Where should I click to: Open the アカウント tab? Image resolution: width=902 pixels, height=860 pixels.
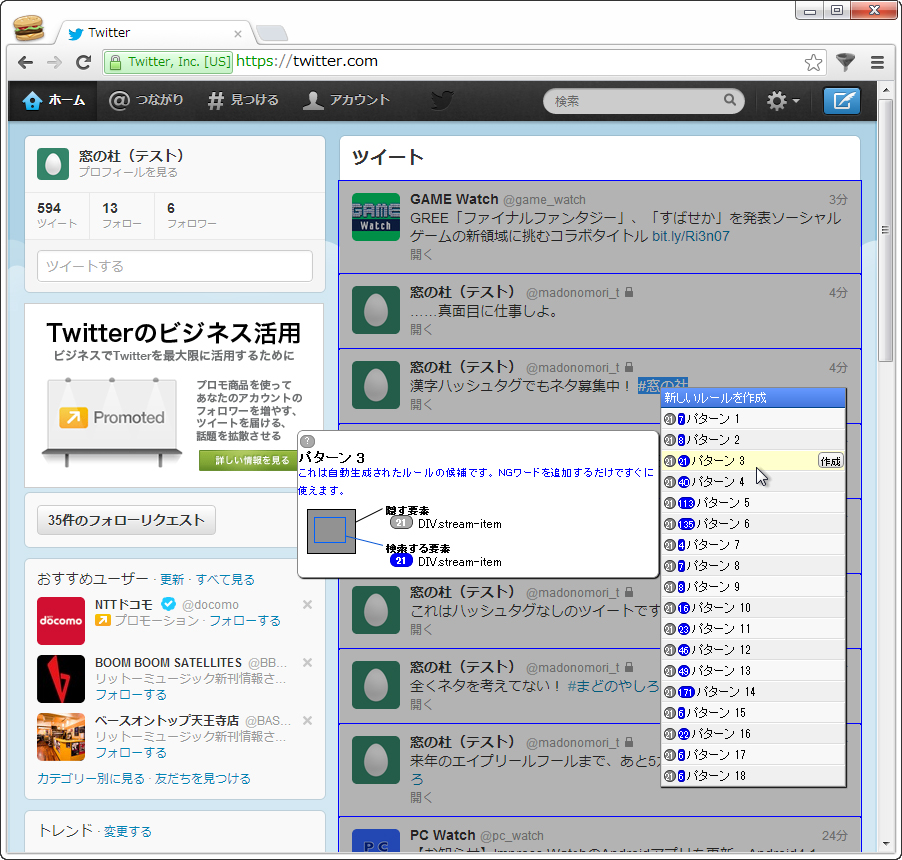click(346, 101)
